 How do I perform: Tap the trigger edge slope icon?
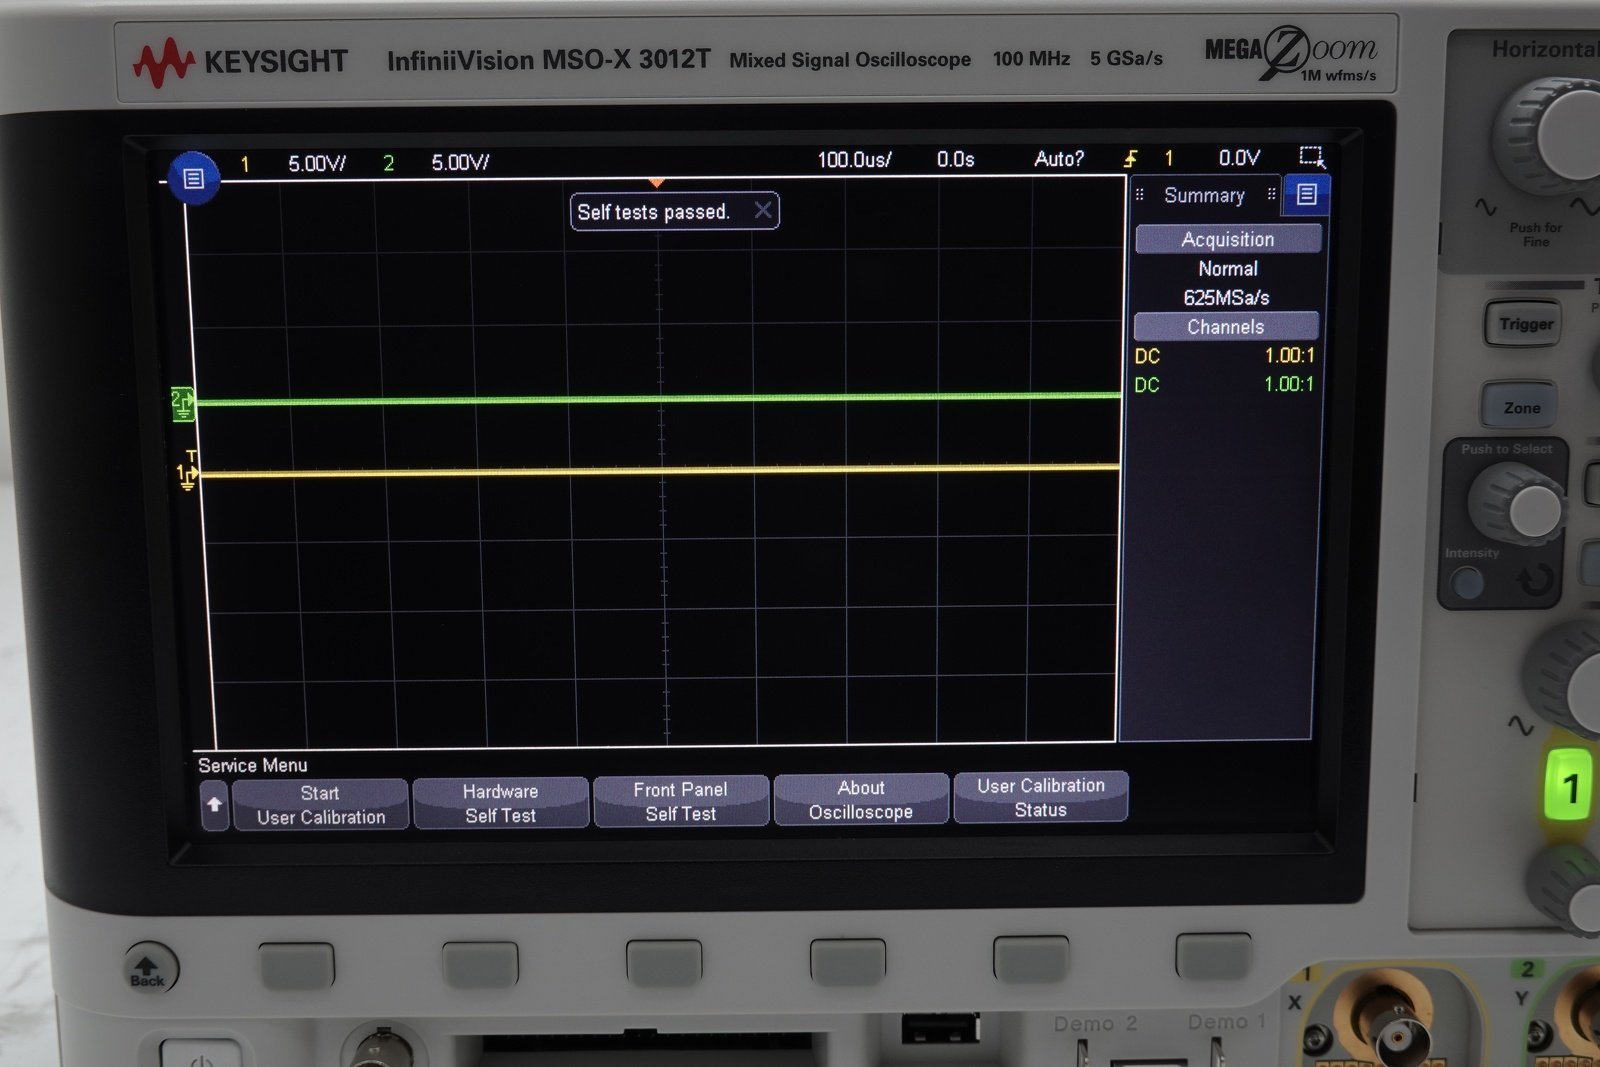(x=1131, y=158)
